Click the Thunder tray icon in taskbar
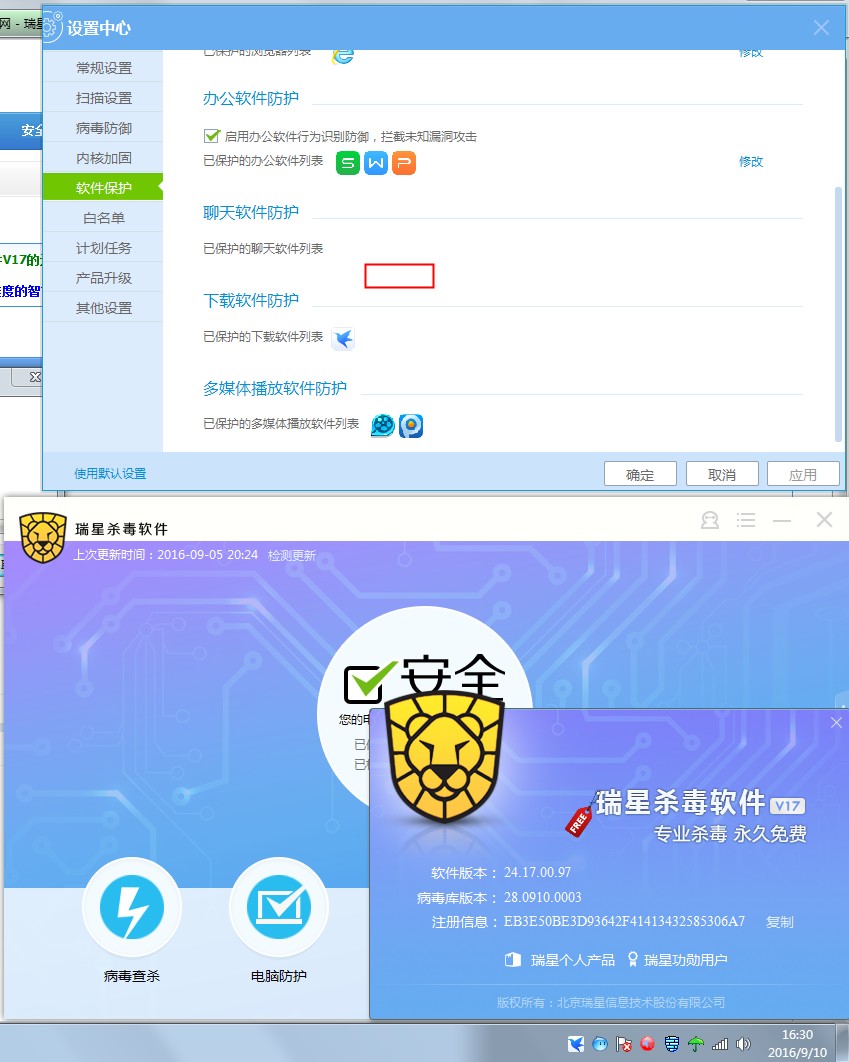The width and height of the screenshot is (849, 1062). tap(575, 1044)
